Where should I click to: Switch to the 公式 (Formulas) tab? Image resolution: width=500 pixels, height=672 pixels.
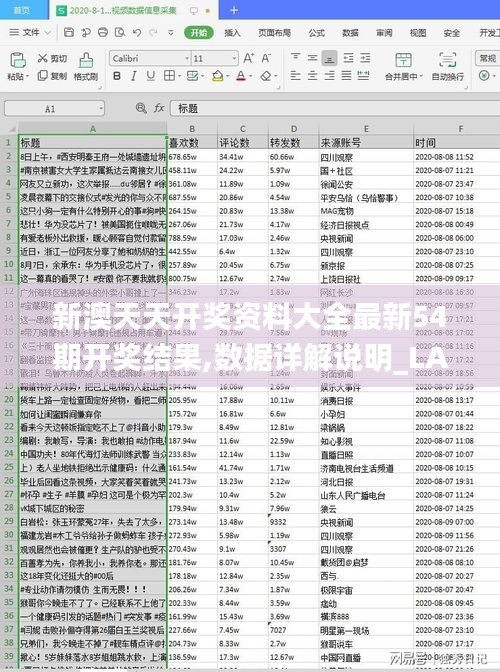tap(317, 33)
